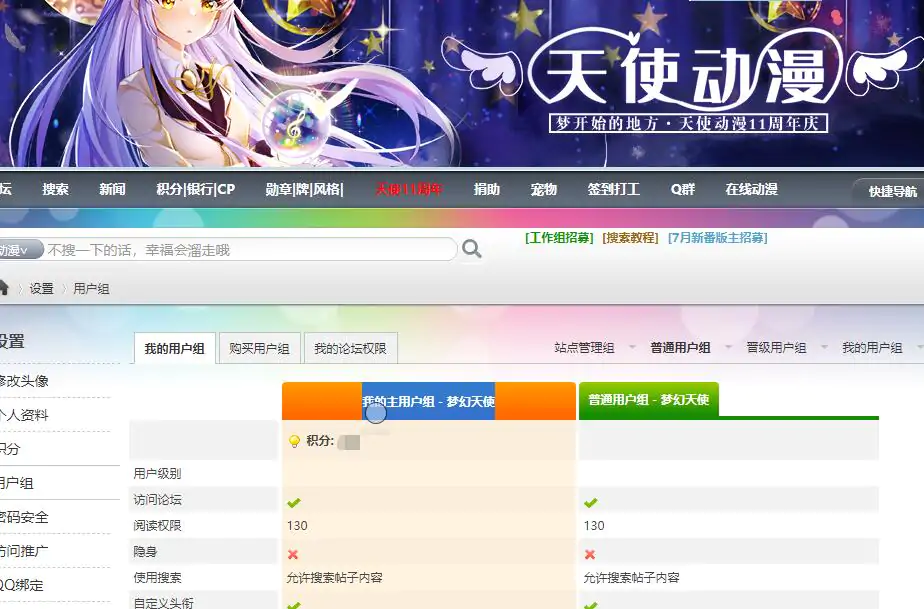Viewport: 924px width, 609px height.
Task: Open the search type selector 动漫
Action: point(21,250)
